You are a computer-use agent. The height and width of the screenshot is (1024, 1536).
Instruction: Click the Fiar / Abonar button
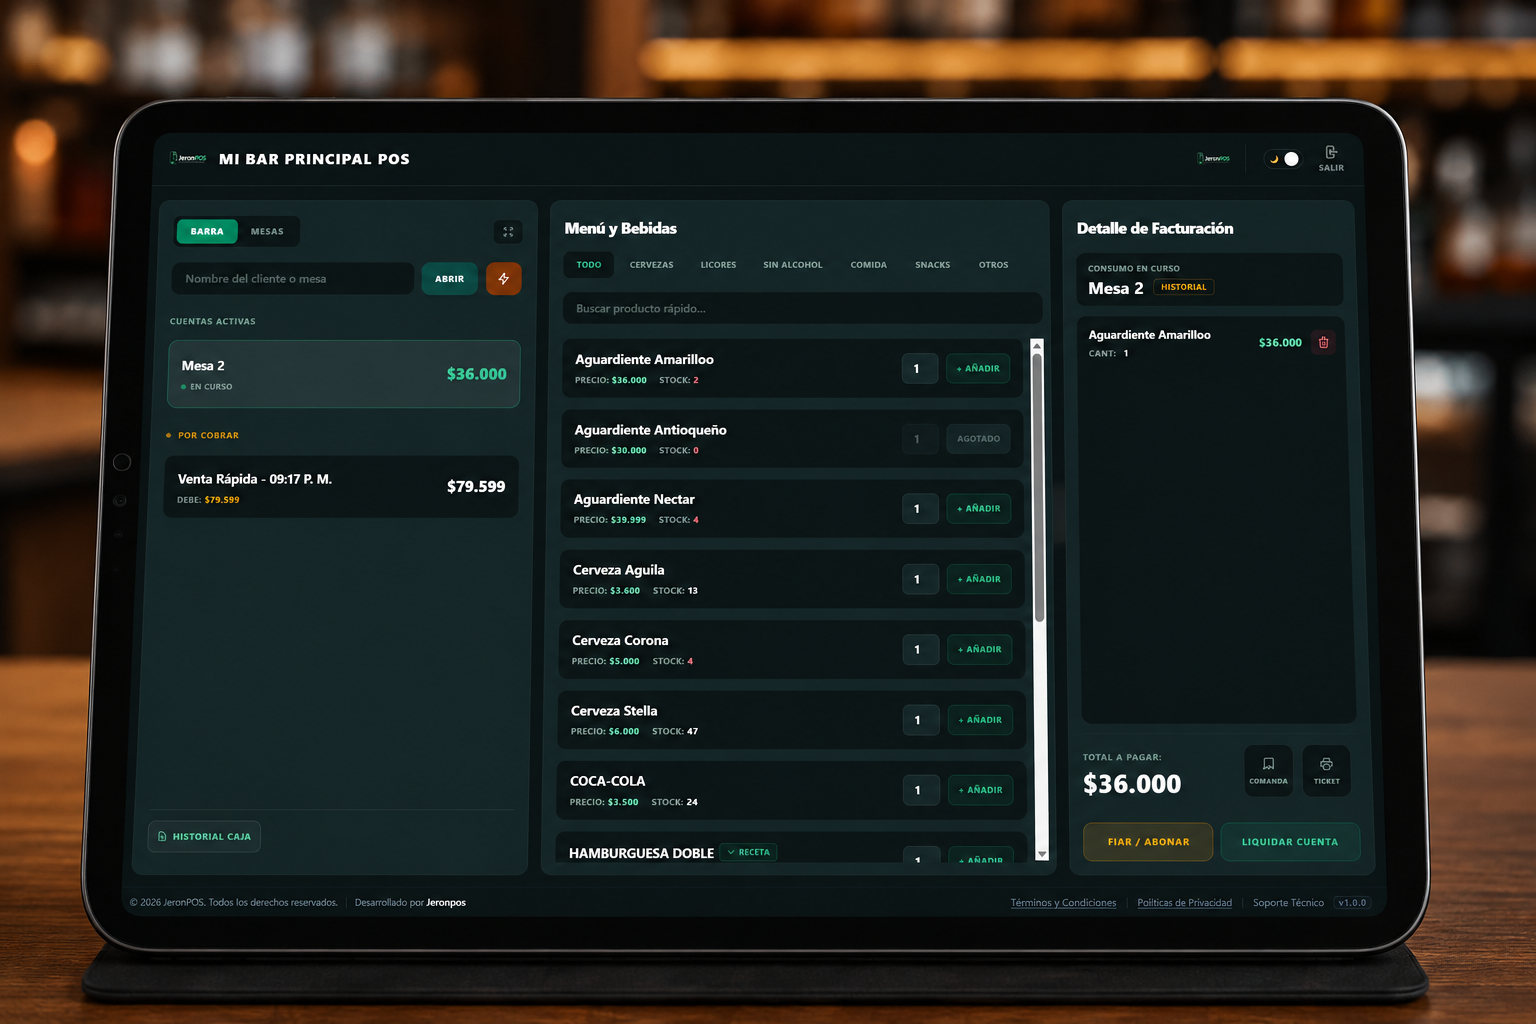point(1148,842)
